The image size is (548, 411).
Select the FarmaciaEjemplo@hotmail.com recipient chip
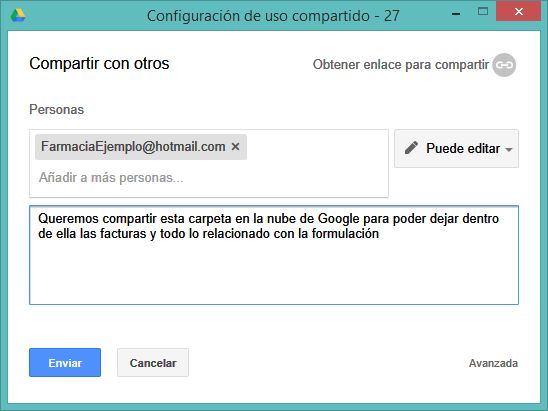tap(133, 147)
